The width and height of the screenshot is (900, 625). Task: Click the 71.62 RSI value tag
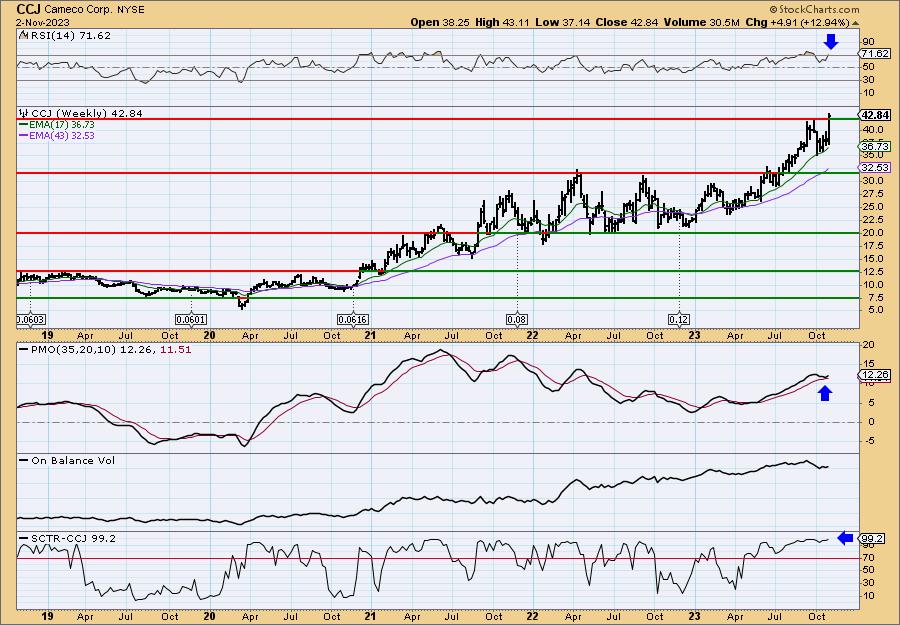(874, 53)
